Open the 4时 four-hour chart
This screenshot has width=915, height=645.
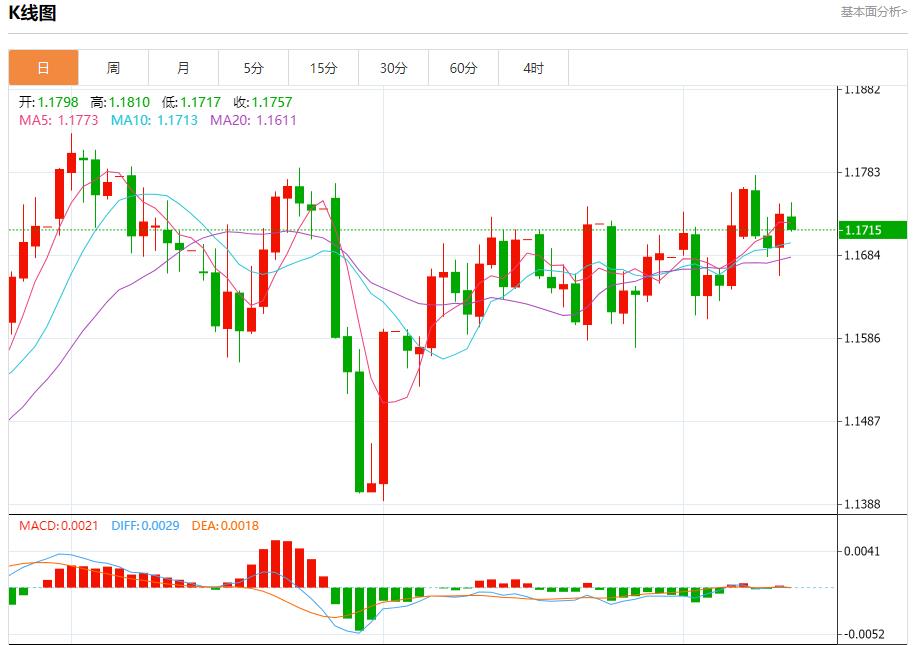coord(533,67)
